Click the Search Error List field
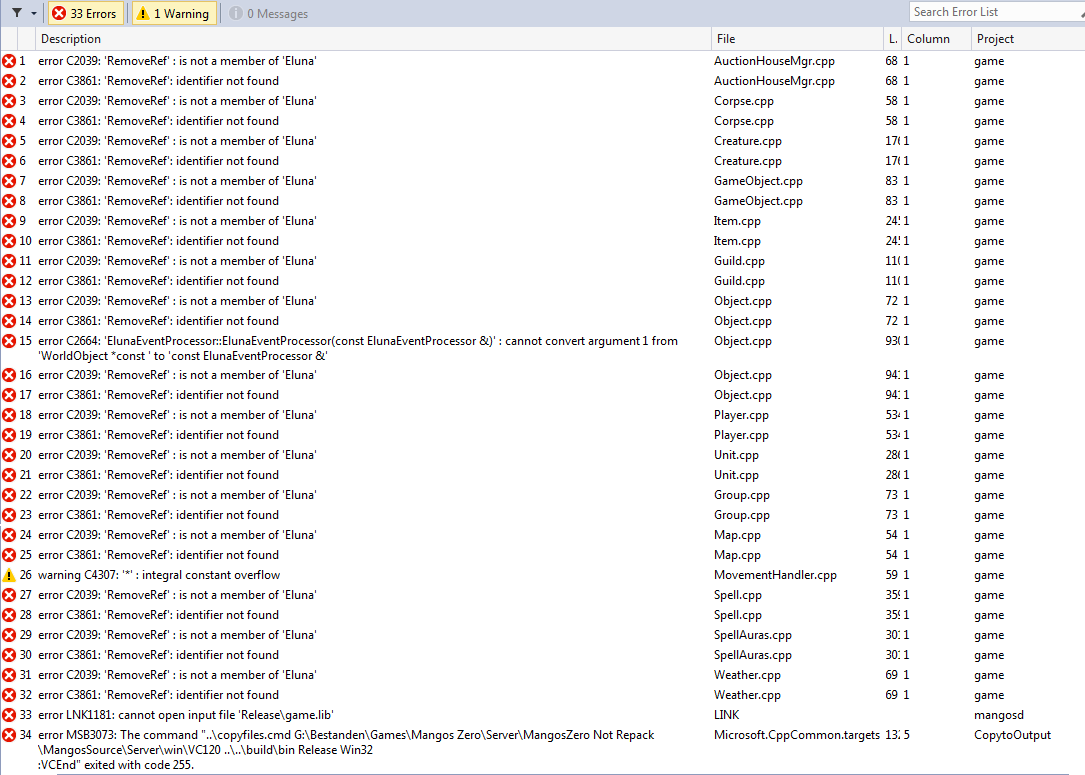 click(x=995, y=12)
